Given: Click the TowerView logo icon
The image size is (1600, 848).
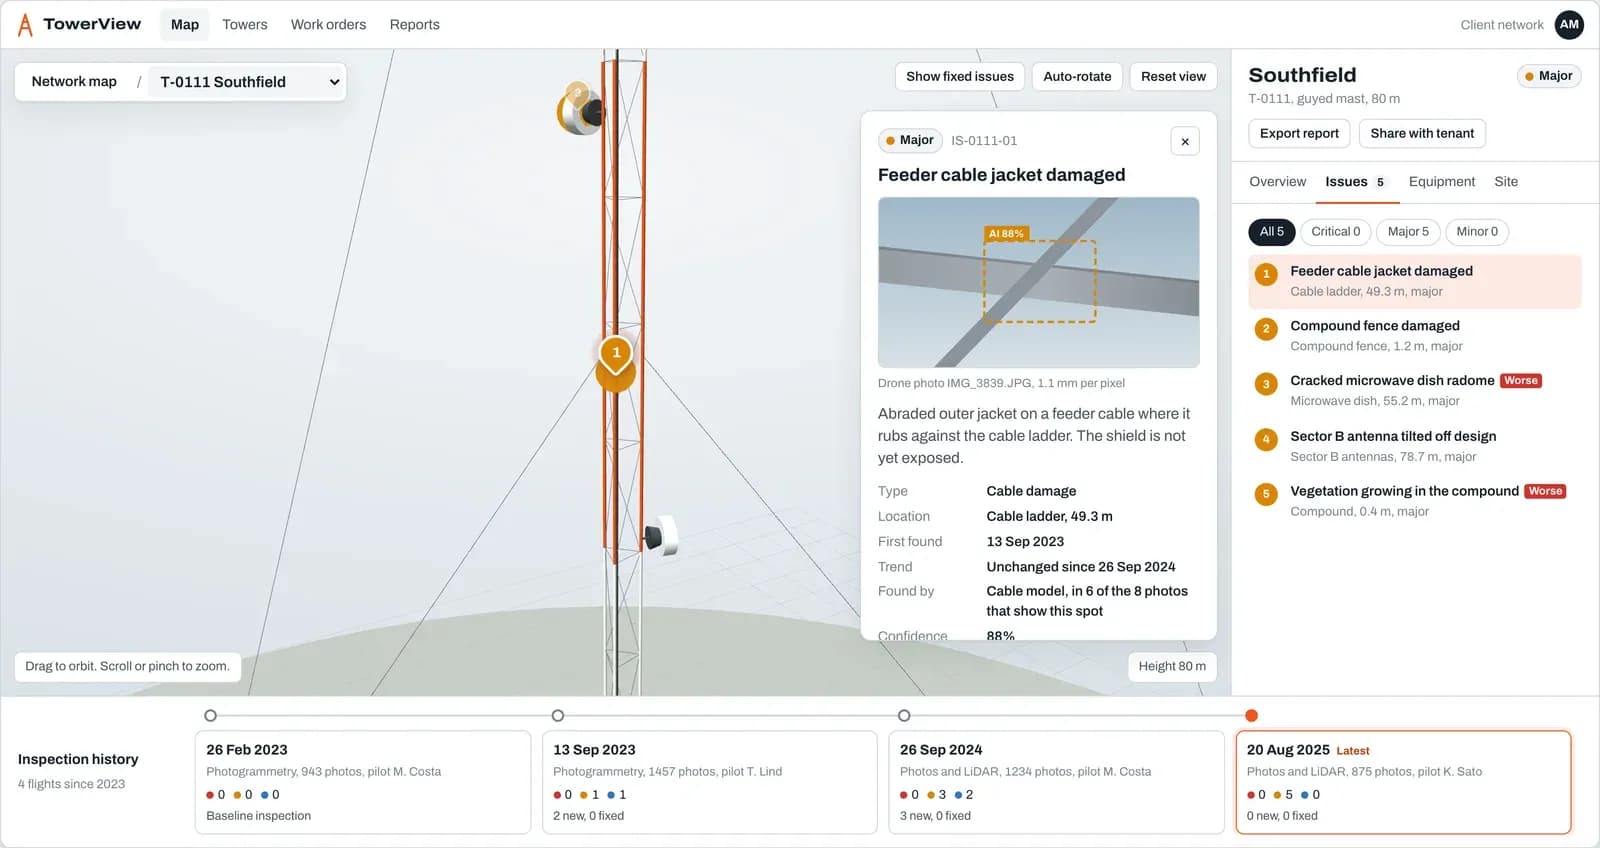Looking at the screenshot, I should tap(25, 24).
